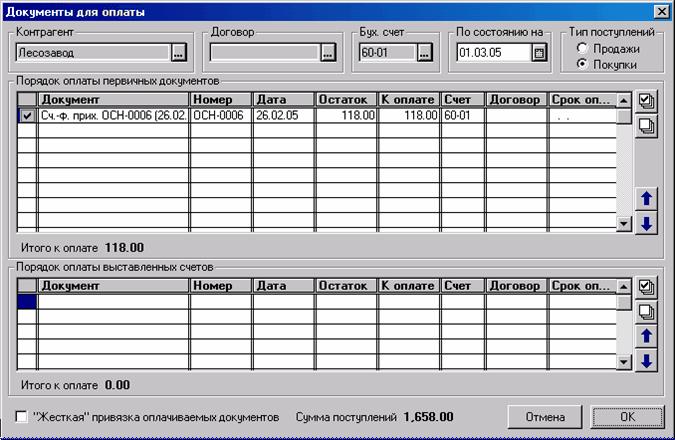This screenshot has width=675, height=440.
Task: Click the Остаток column header in top table
Action: pyautogui.click(x=346, y=100)
